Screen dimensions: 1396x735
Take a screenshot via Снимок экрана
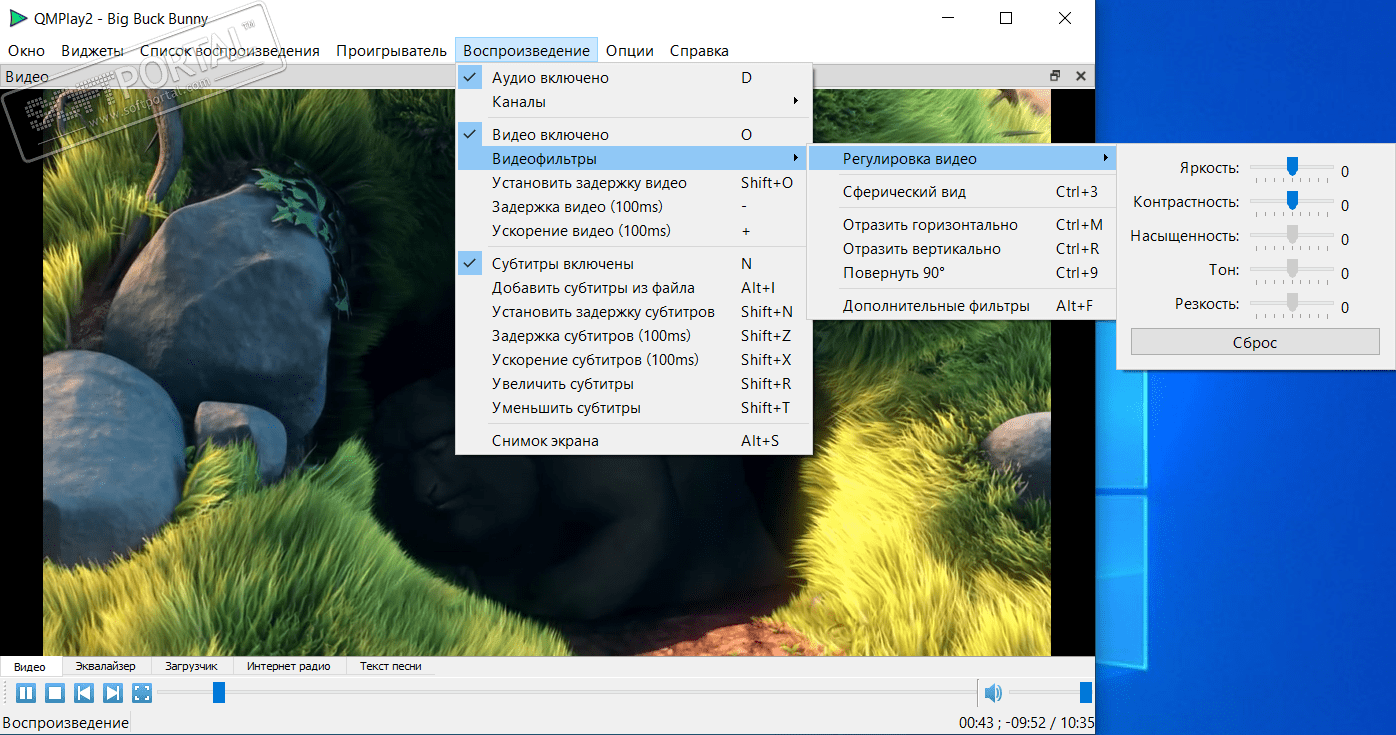click(x=634, y=441)
